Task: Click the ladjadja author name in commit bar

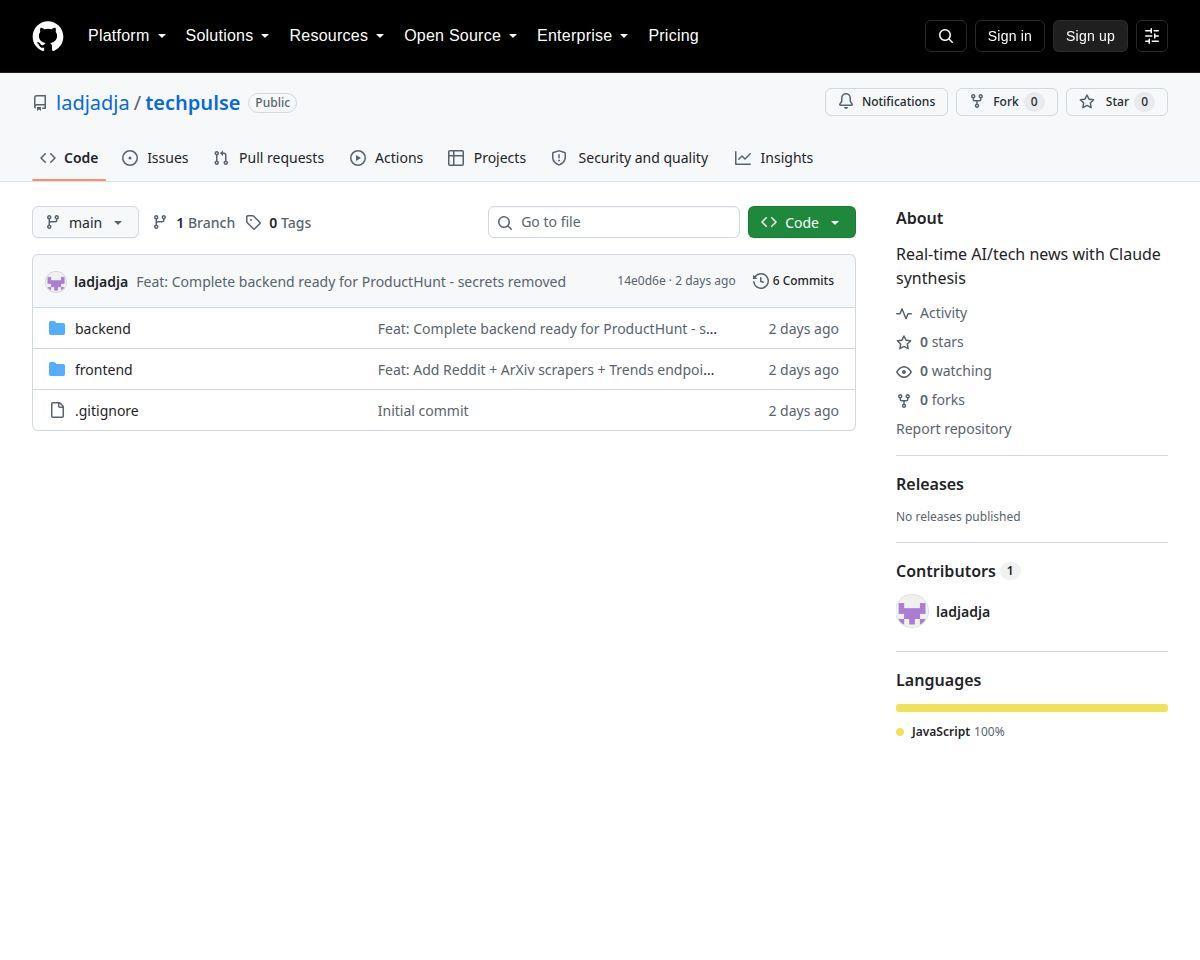Action: click(101, 282)
